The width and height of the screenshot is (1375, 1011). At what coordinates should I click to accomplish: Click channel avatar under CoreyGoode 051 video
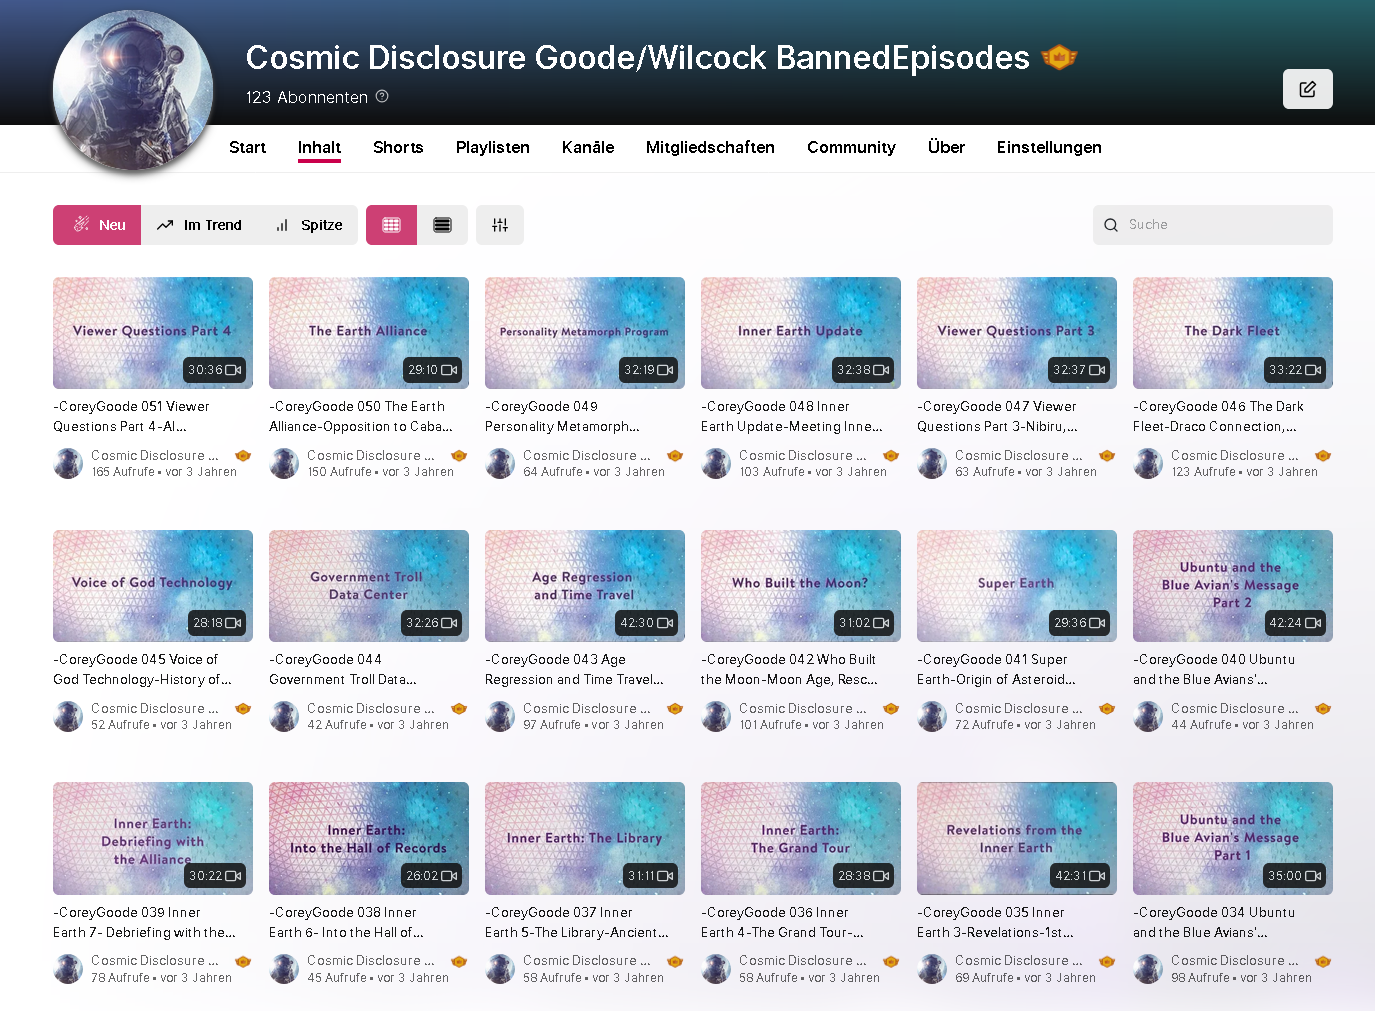pyautogui.click(x=68, y=463)
